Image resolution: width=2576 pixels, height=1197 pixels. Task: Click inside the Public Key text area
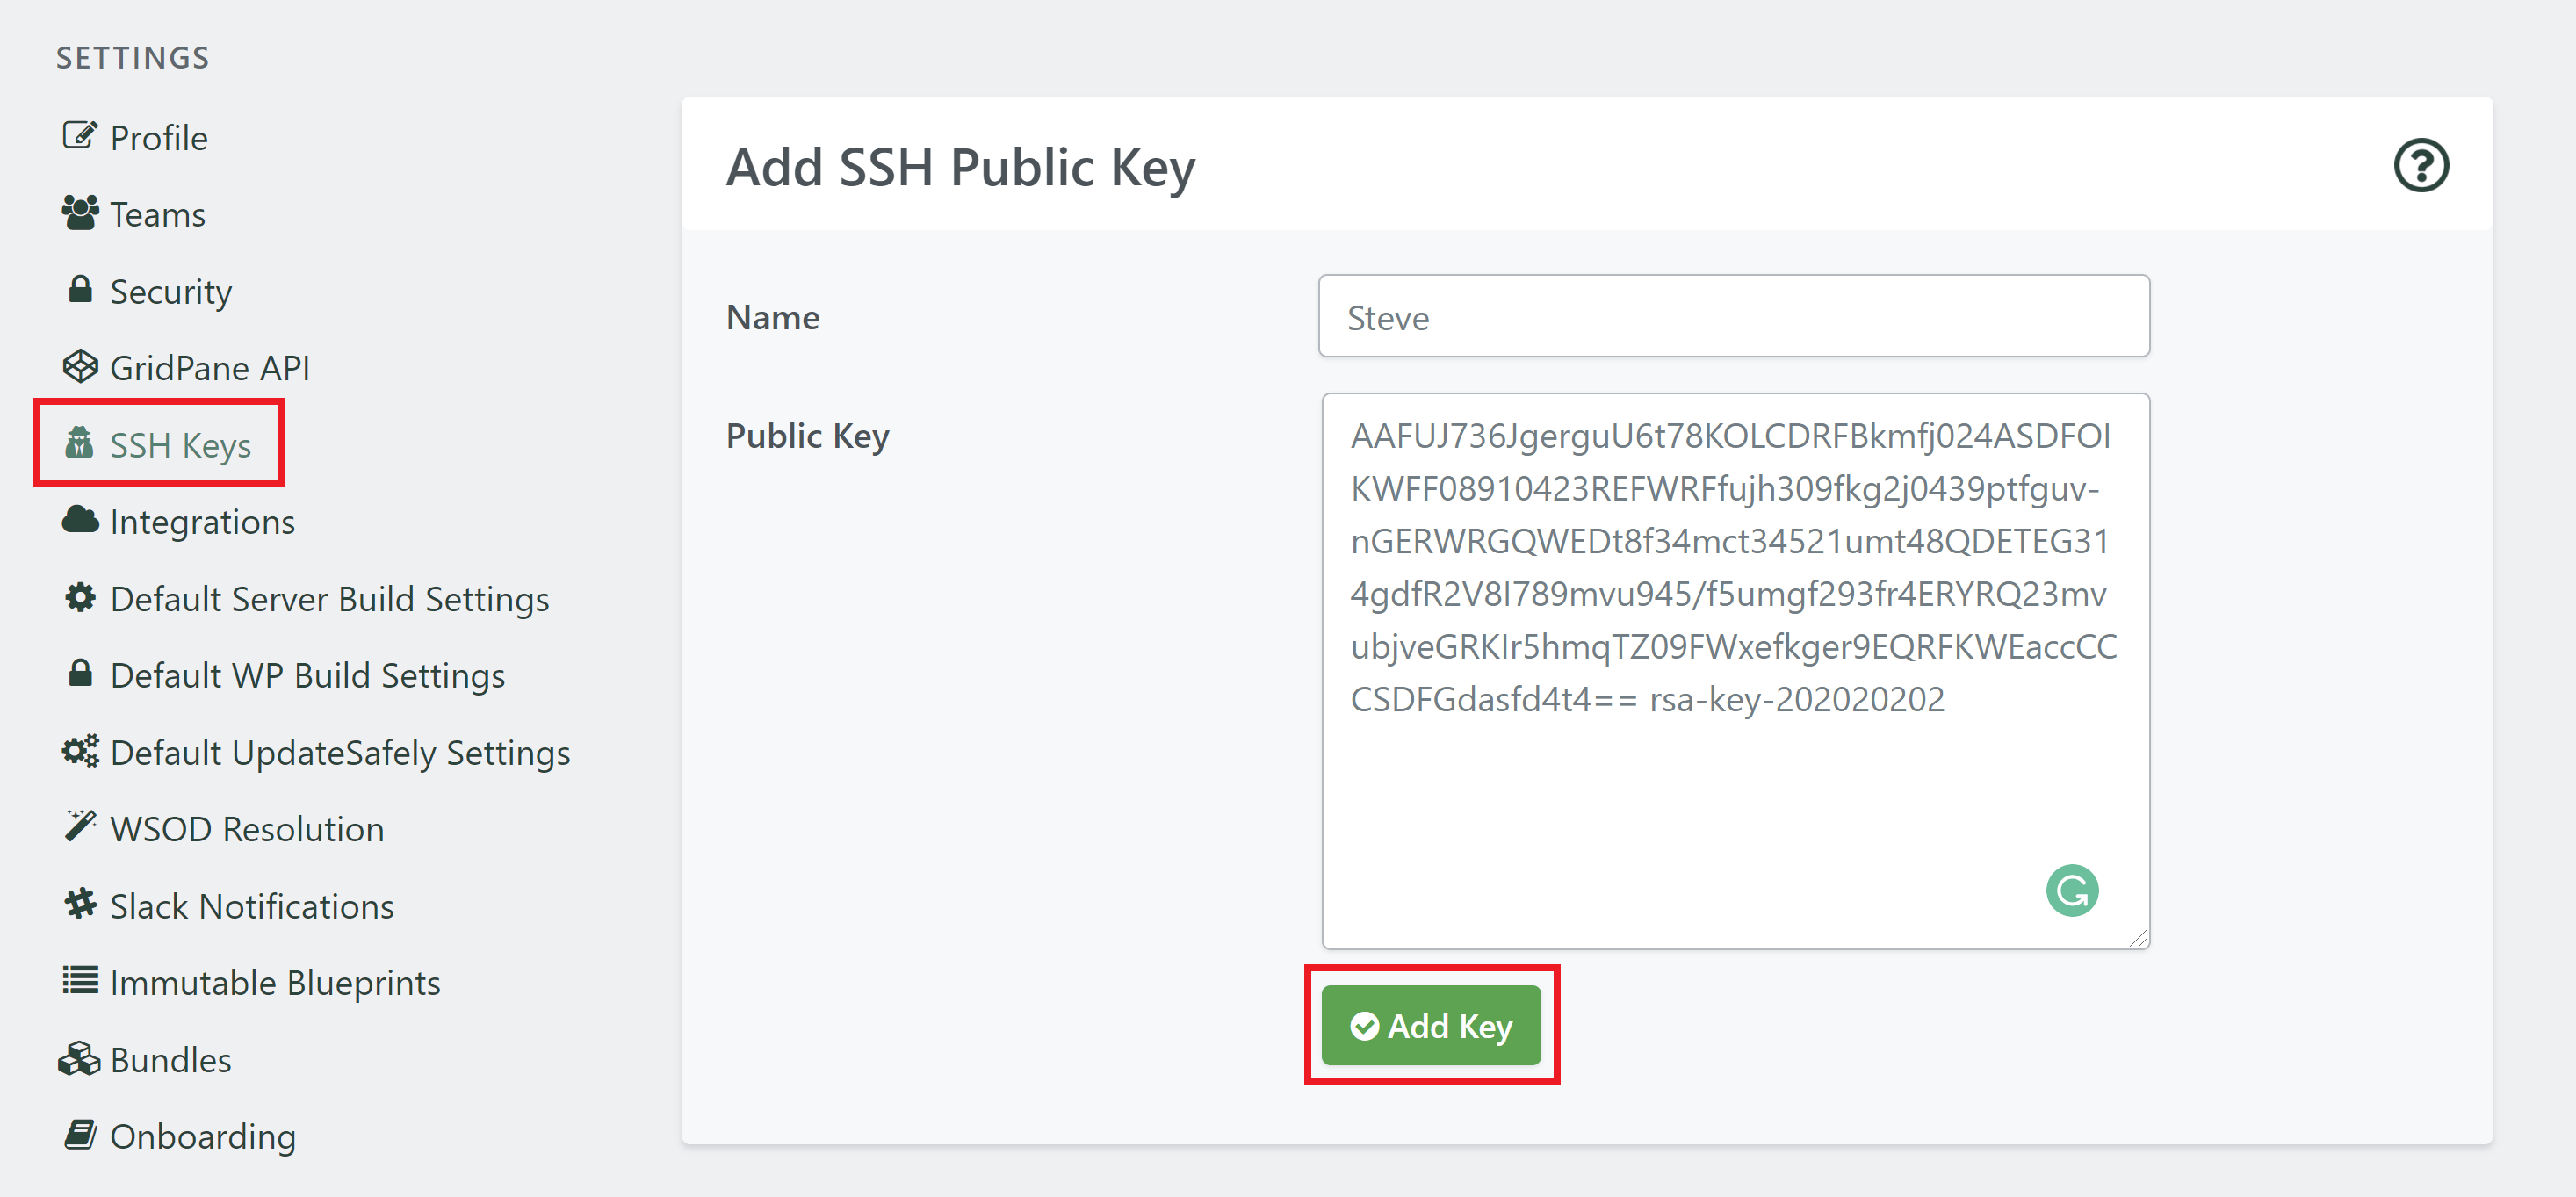1735,671
